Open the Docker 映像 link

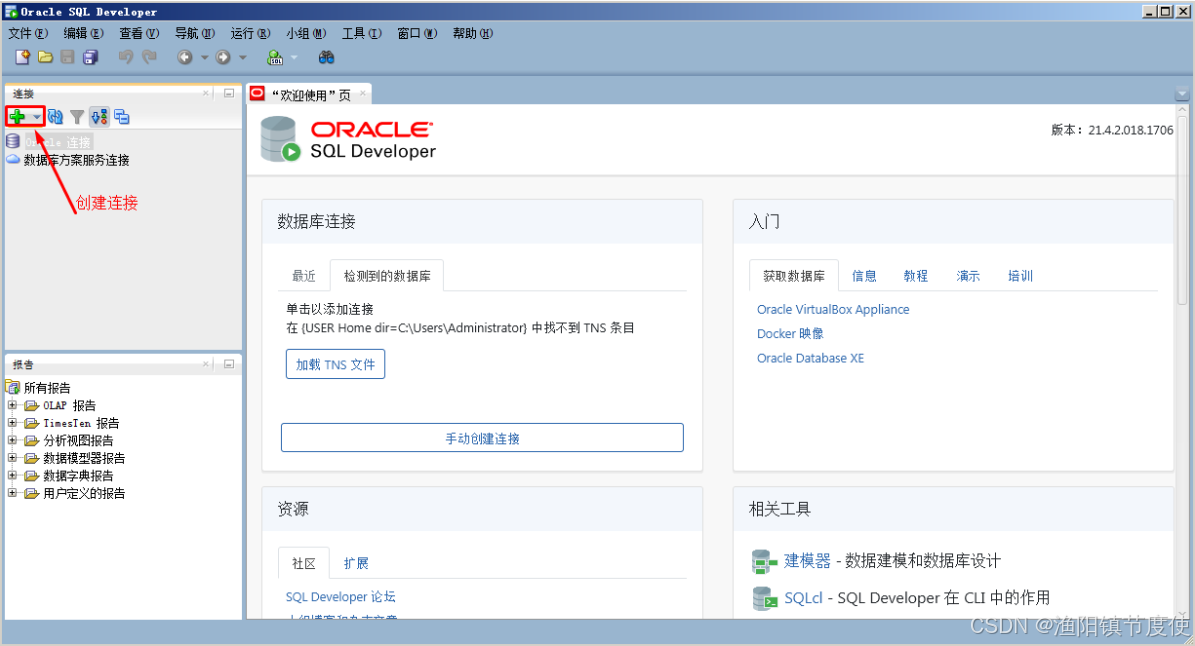790,334
